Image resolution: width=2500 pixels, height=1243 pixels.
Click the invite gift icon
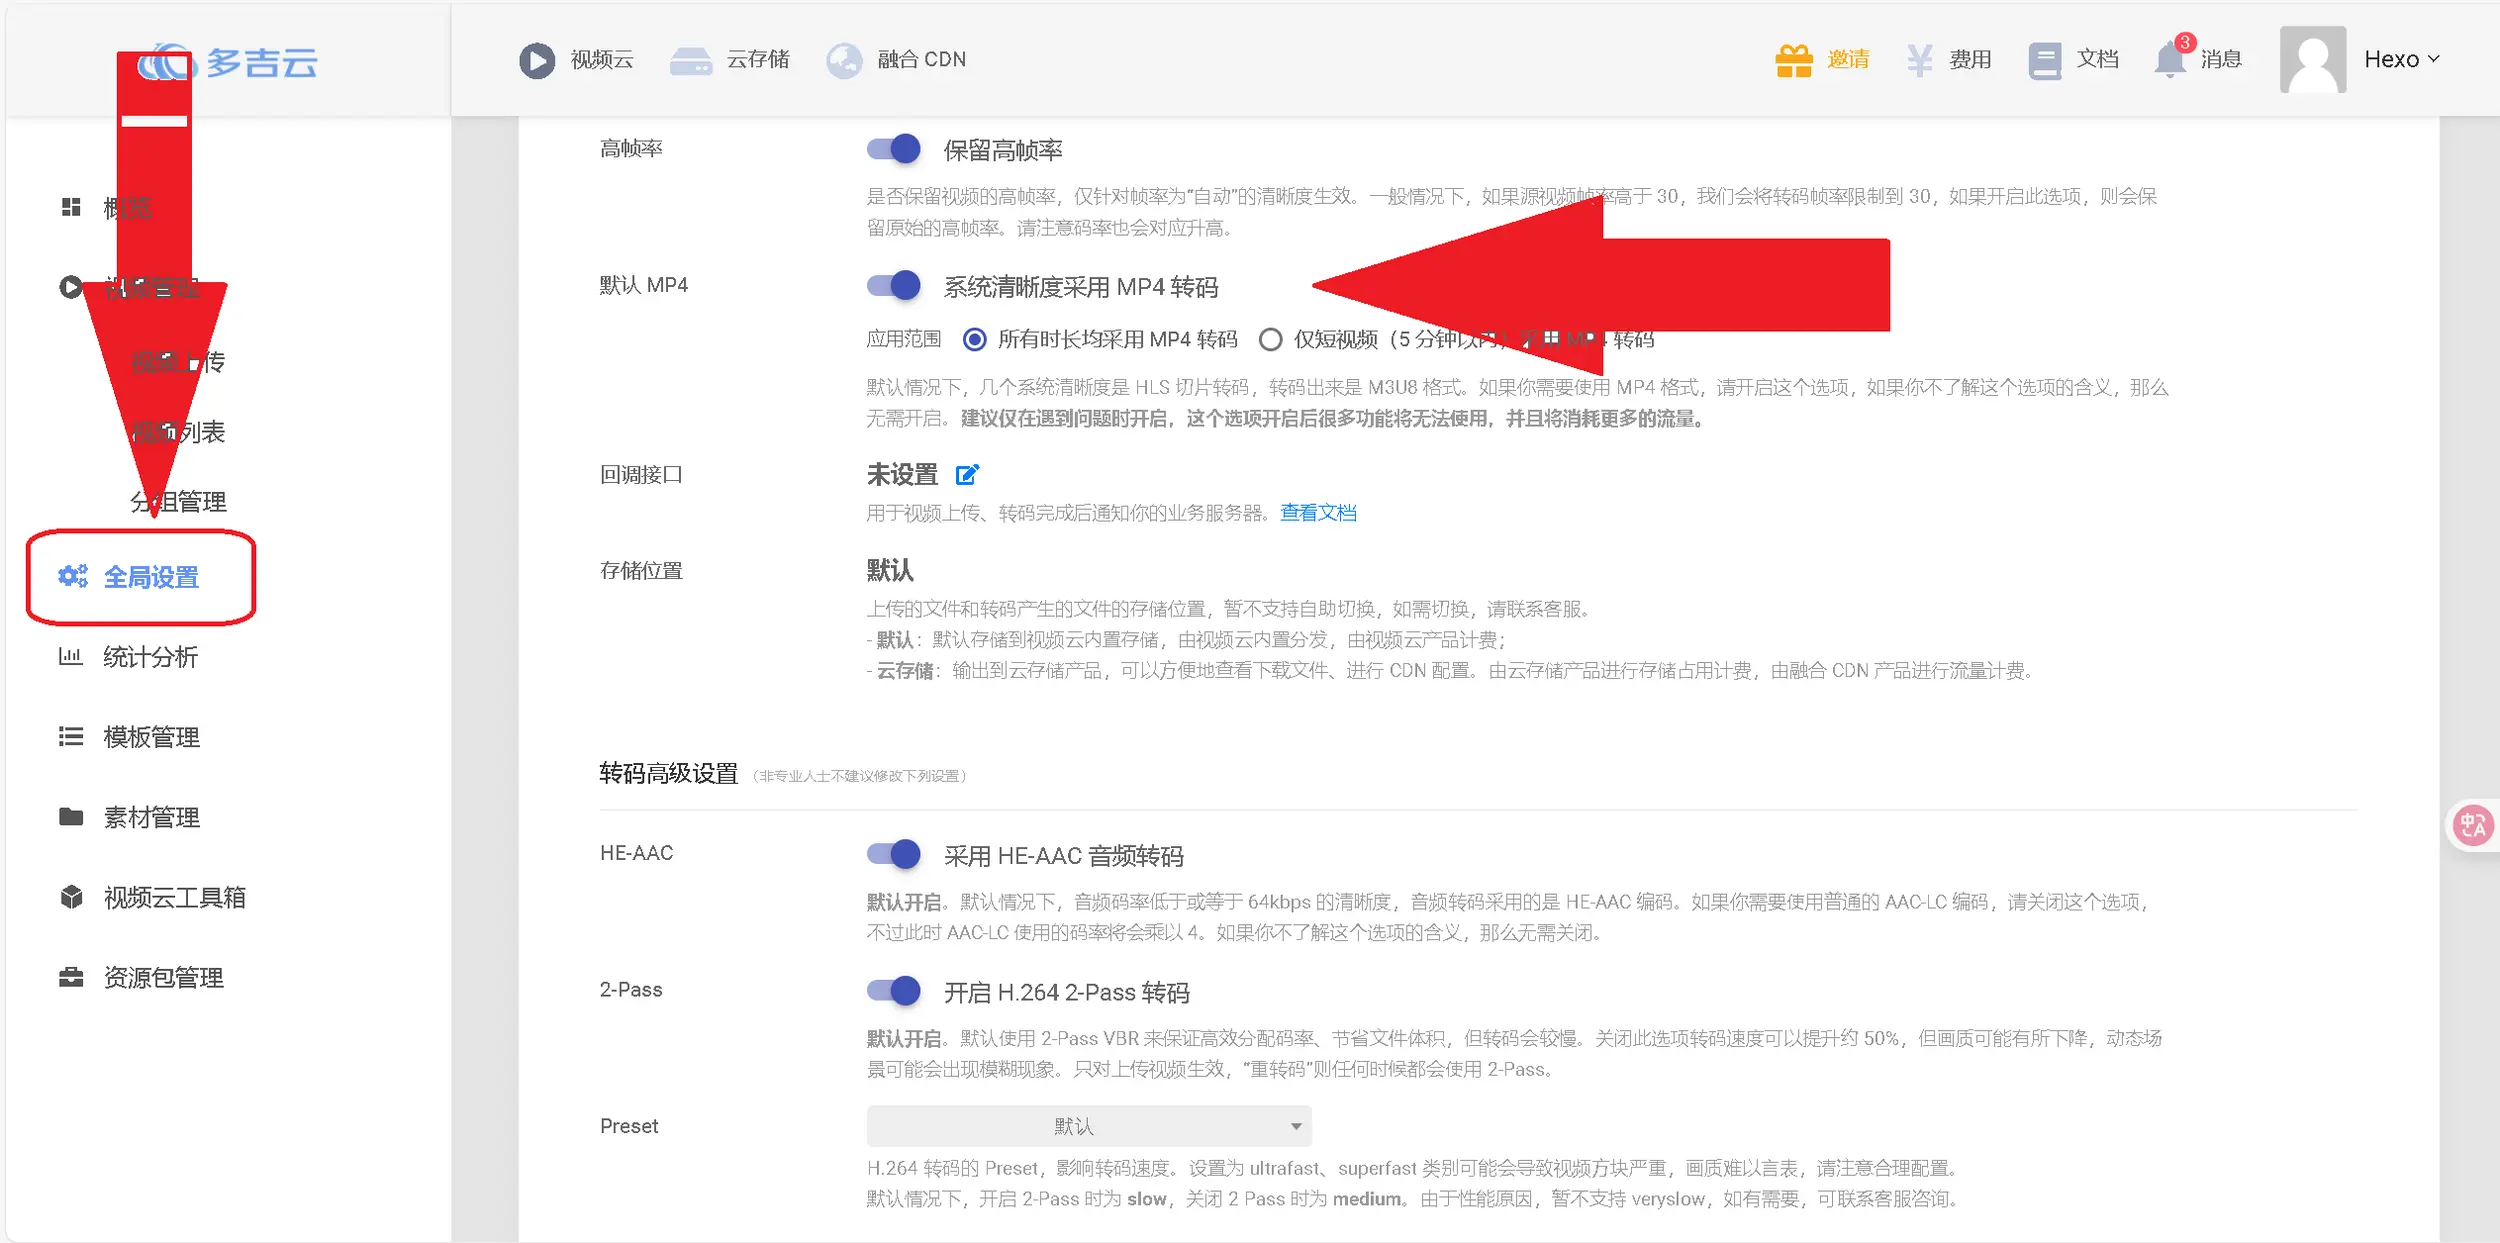(x=1793, y=60)
